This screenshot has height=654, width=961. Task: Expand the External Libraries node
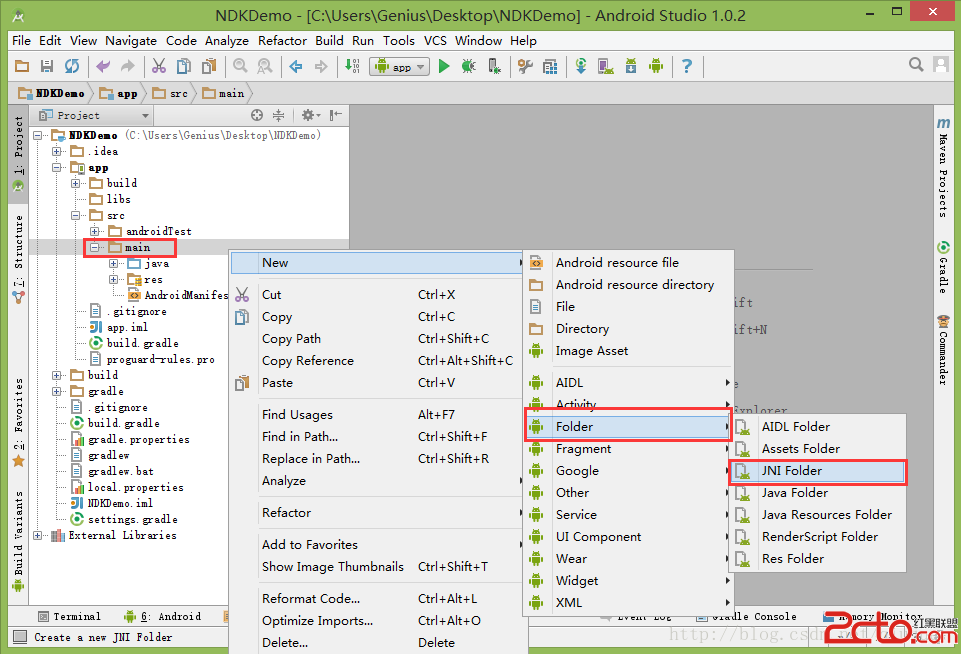(x=39, y=535)
